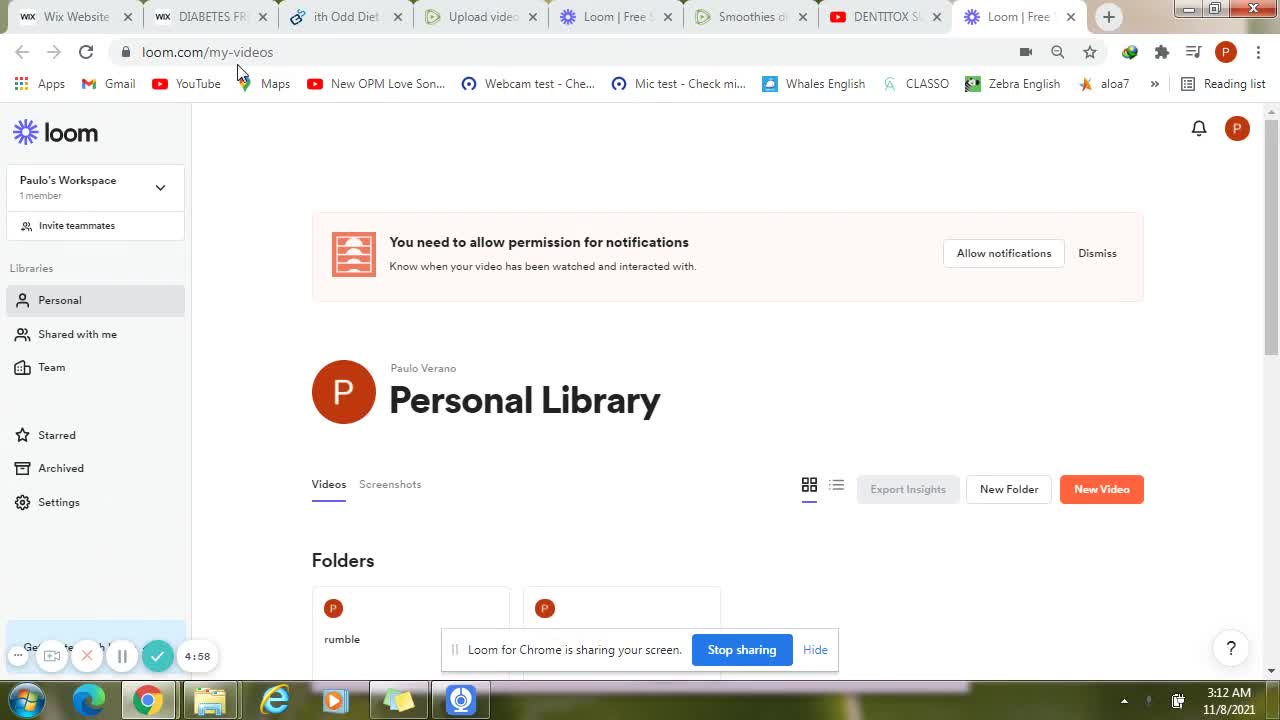Cancel recording with the red X
Viewport: 1280px width, 720px height.
(87, 656)
